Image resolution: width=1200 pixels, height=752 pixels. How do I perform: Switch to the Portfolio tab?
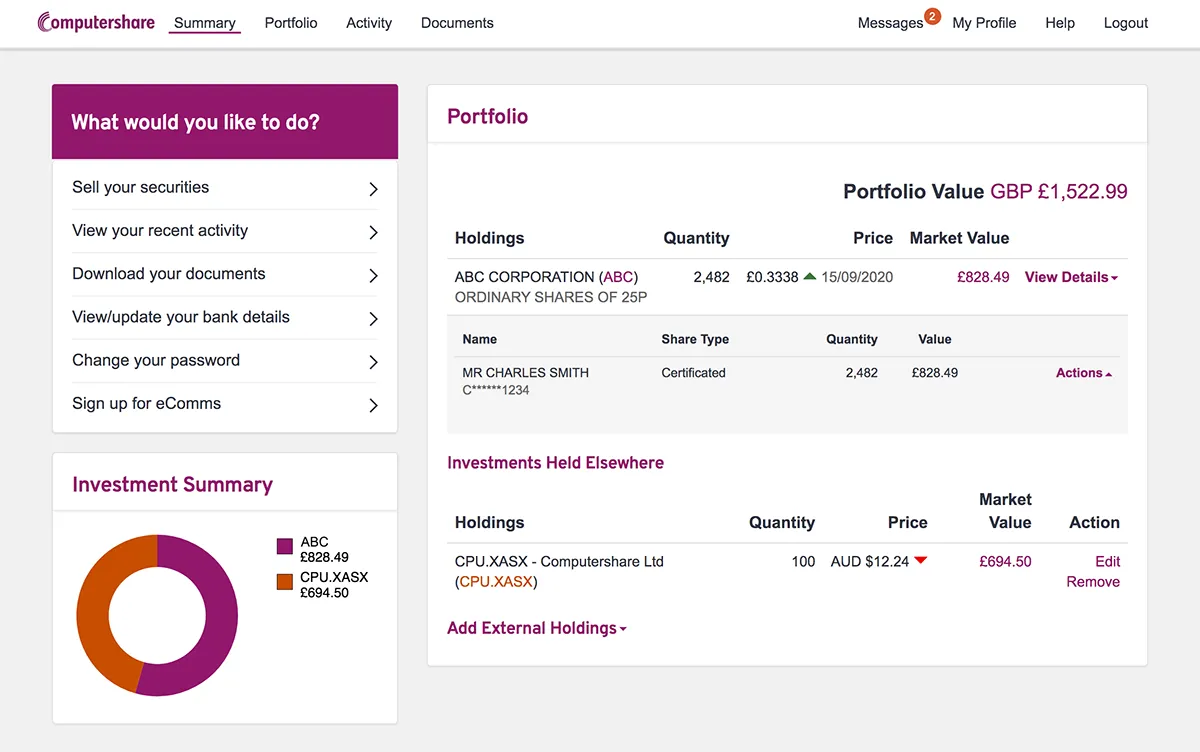point(290,22)
